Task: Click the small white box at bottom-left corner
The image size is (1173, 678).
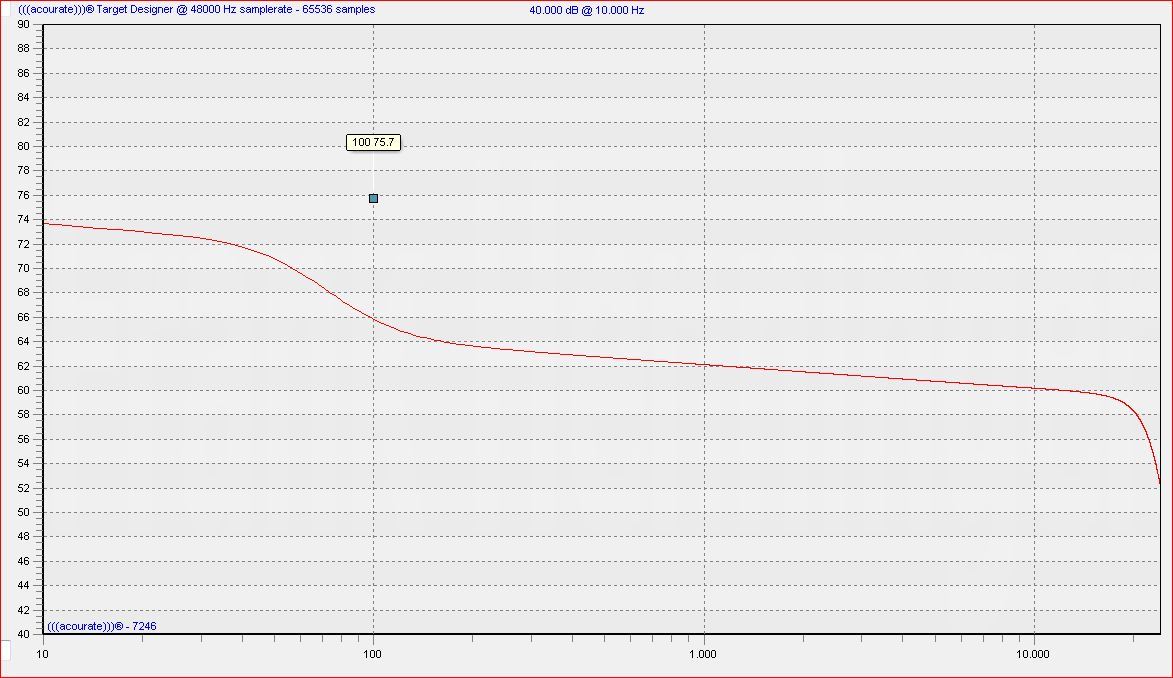Action: pyautogui.click(x=5, y=650)
